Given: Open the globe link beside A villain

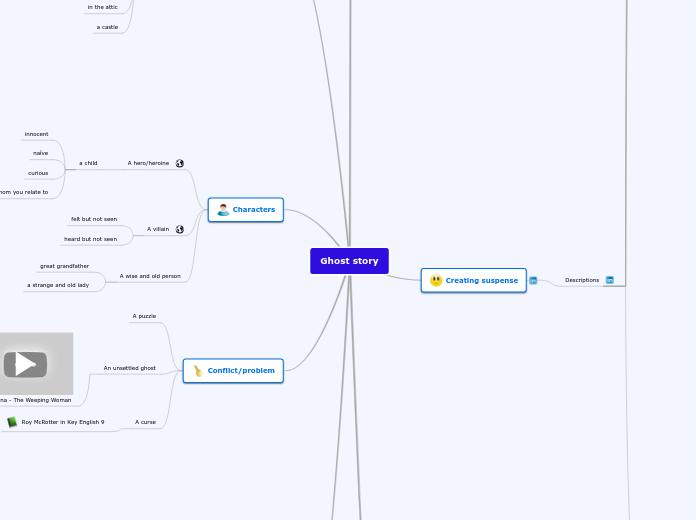Looking at the screenshot, I should pos(180,229).
